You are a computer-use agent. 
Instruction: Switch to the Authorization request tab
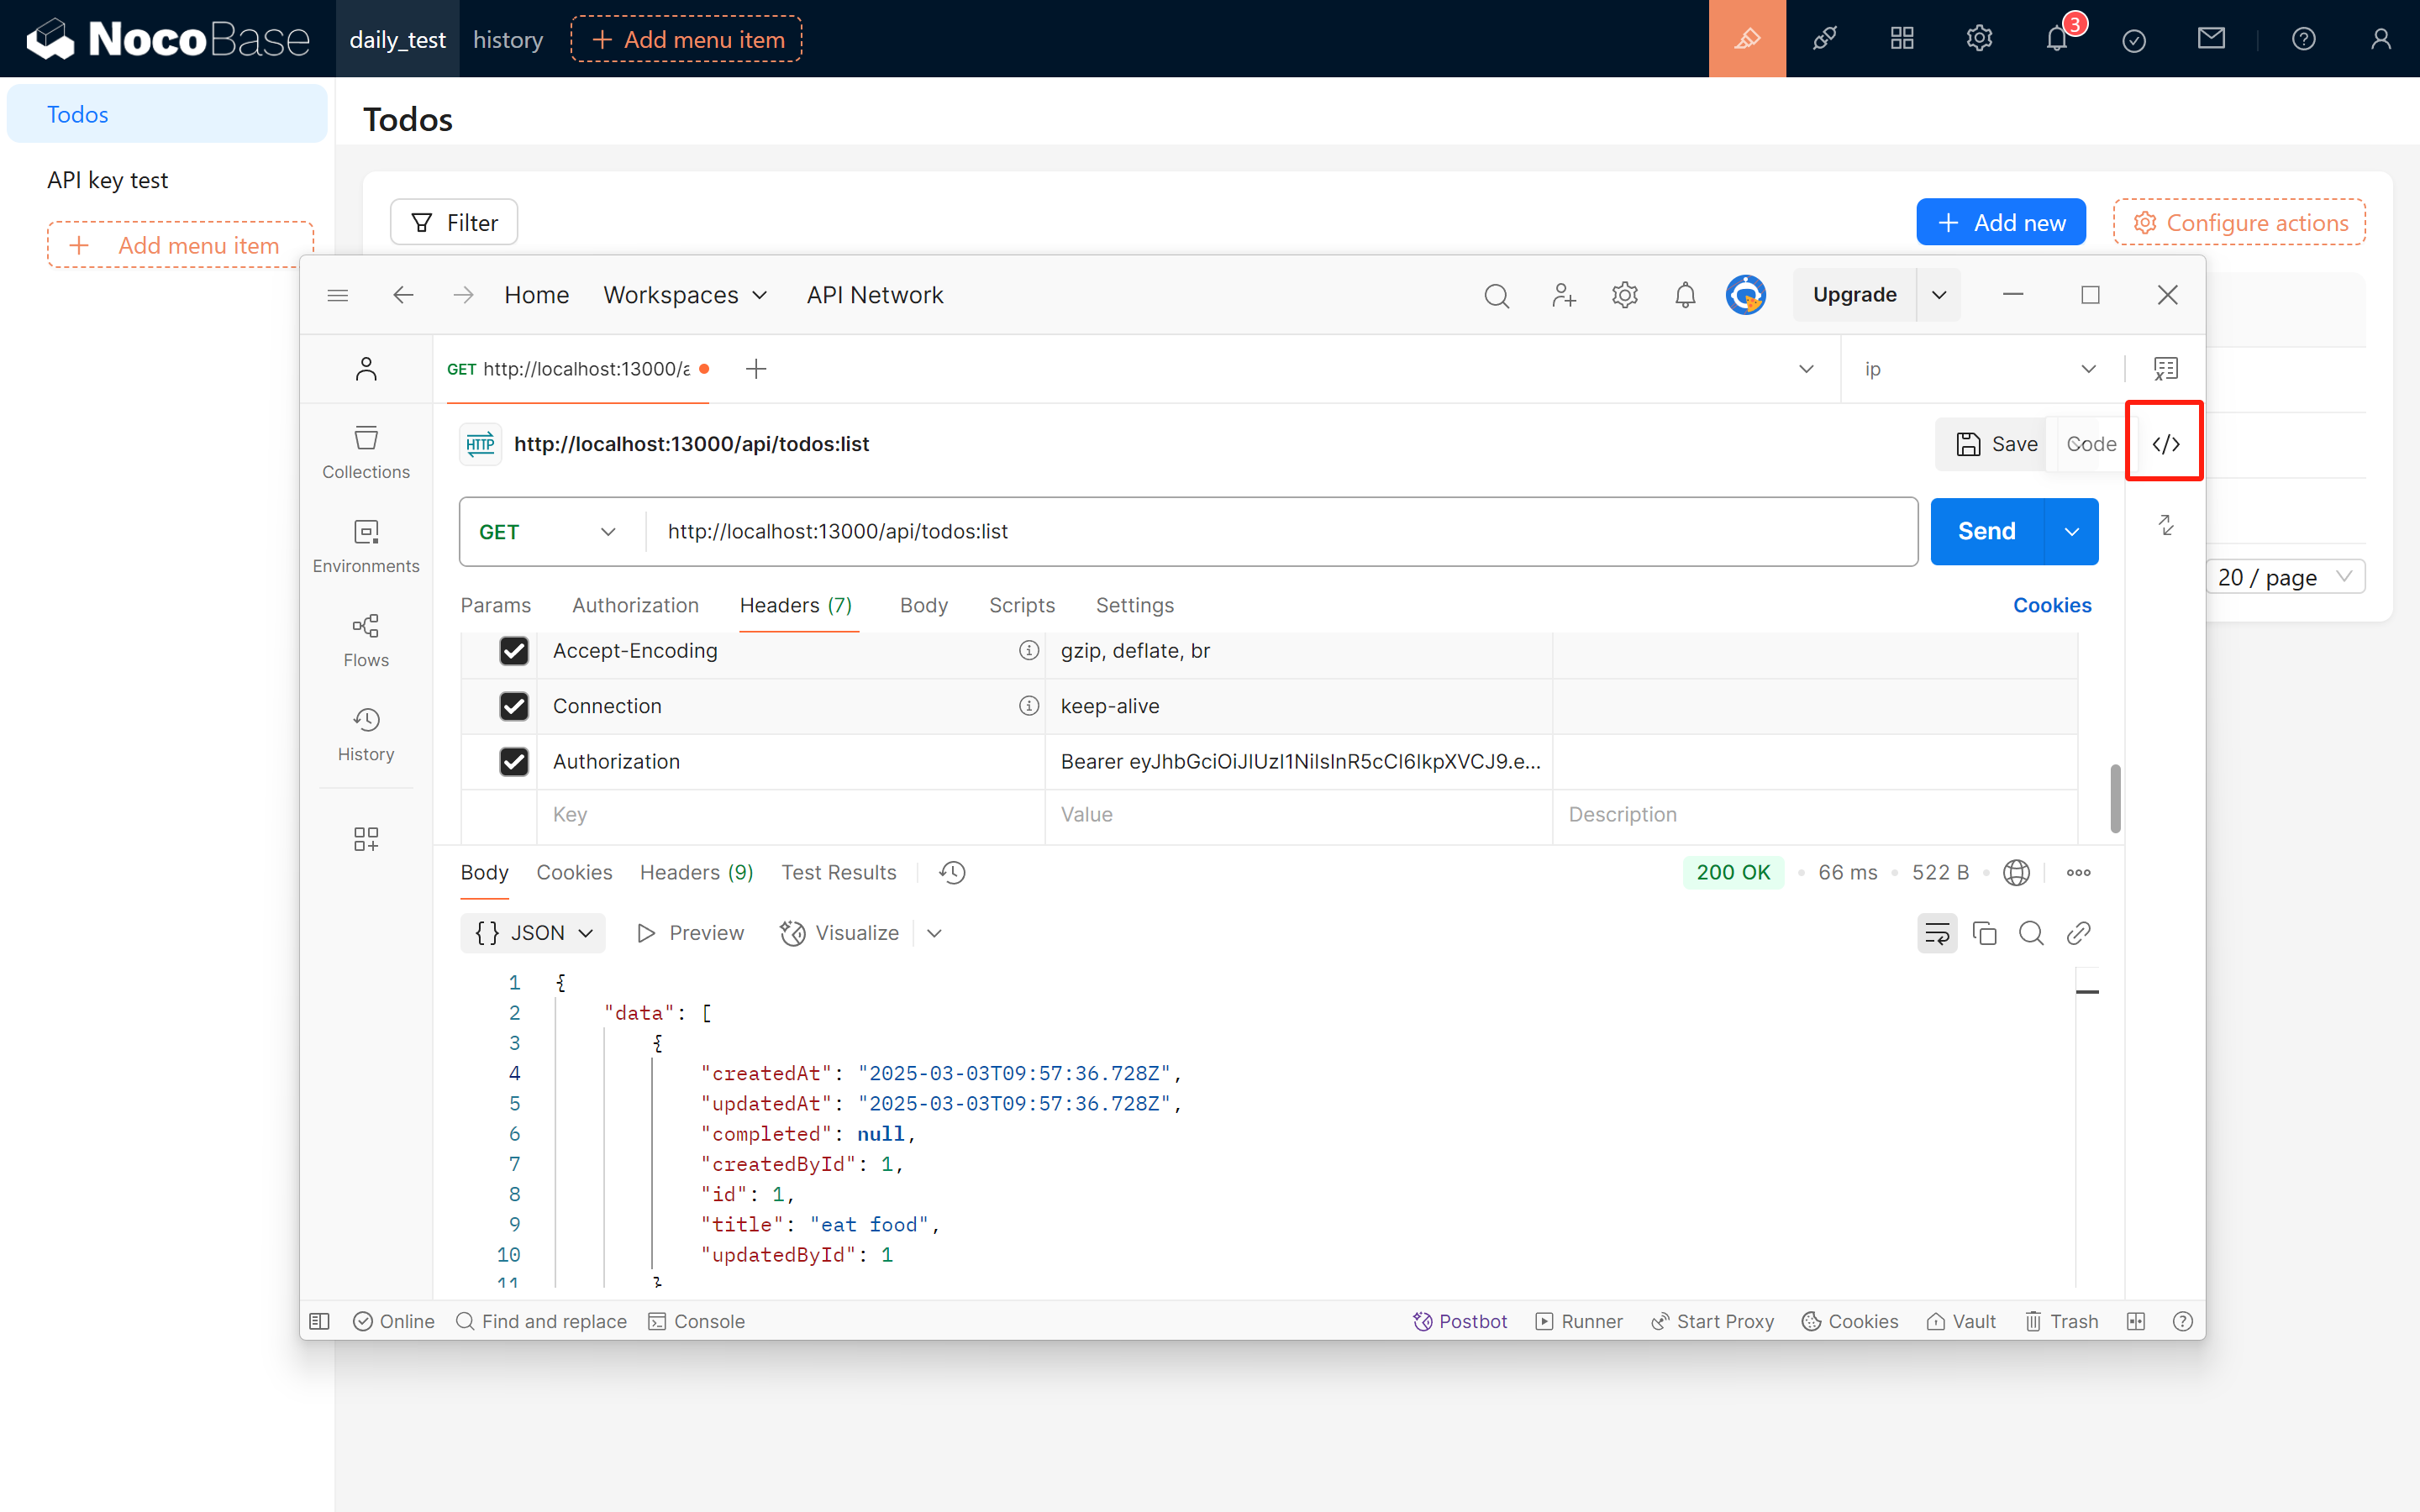[635, 605]
